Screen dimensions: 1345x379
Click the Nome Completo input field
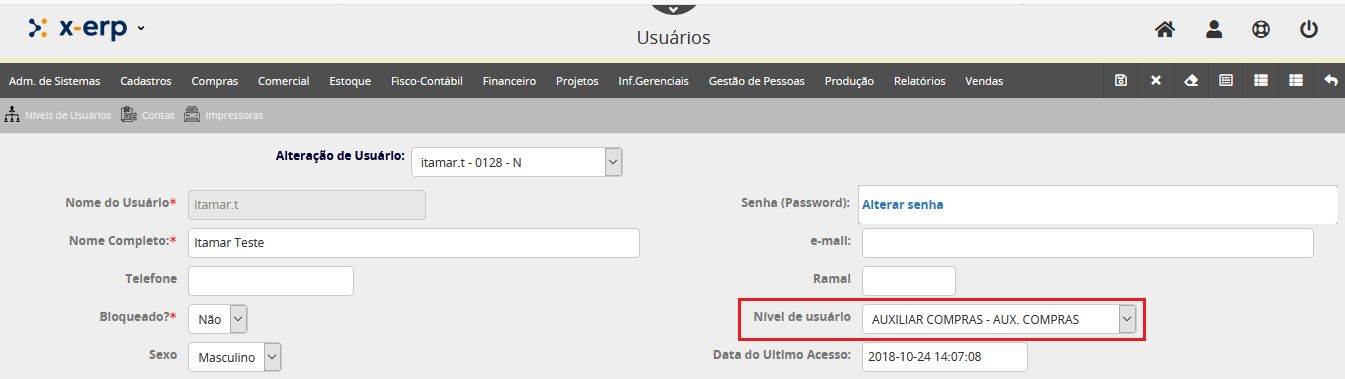(x=414, y=243)
